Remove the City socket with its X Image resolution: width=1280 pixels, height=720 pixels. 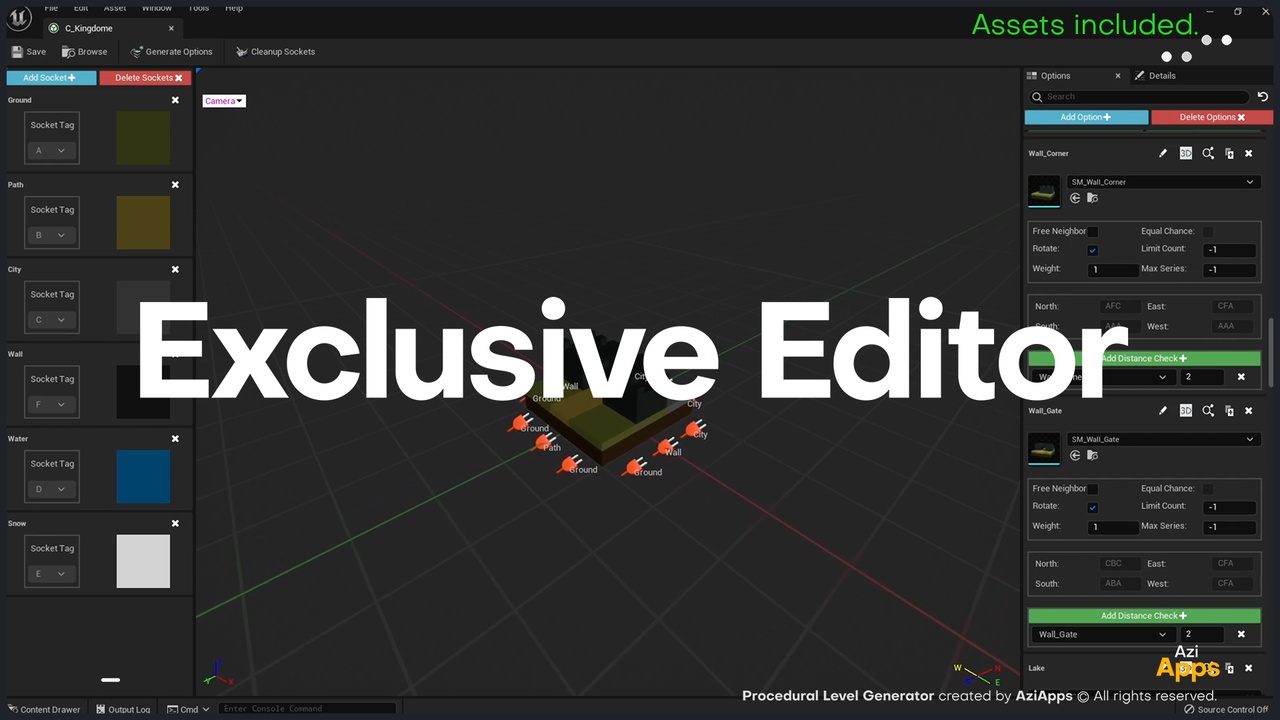point(175,269)
